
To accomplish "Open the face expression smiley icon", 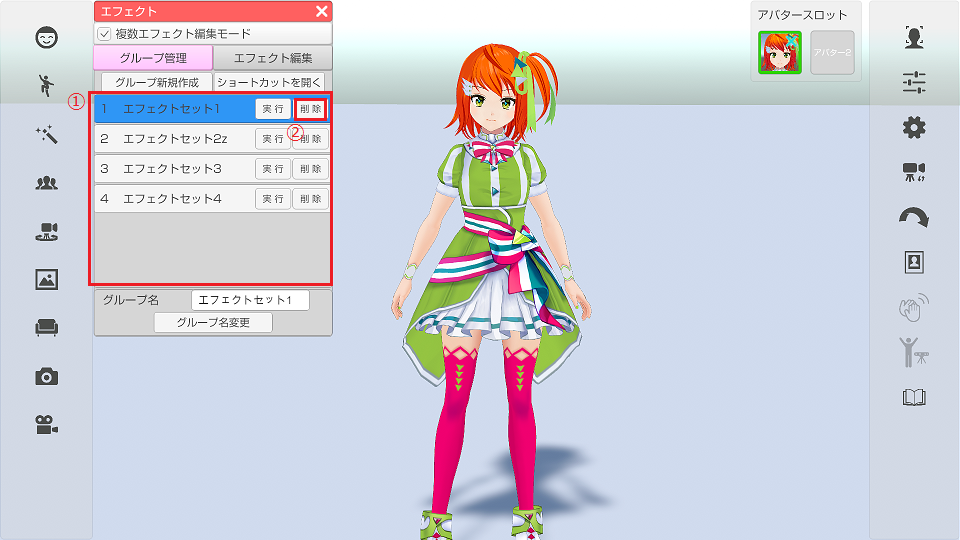I will tap(47, 38).
